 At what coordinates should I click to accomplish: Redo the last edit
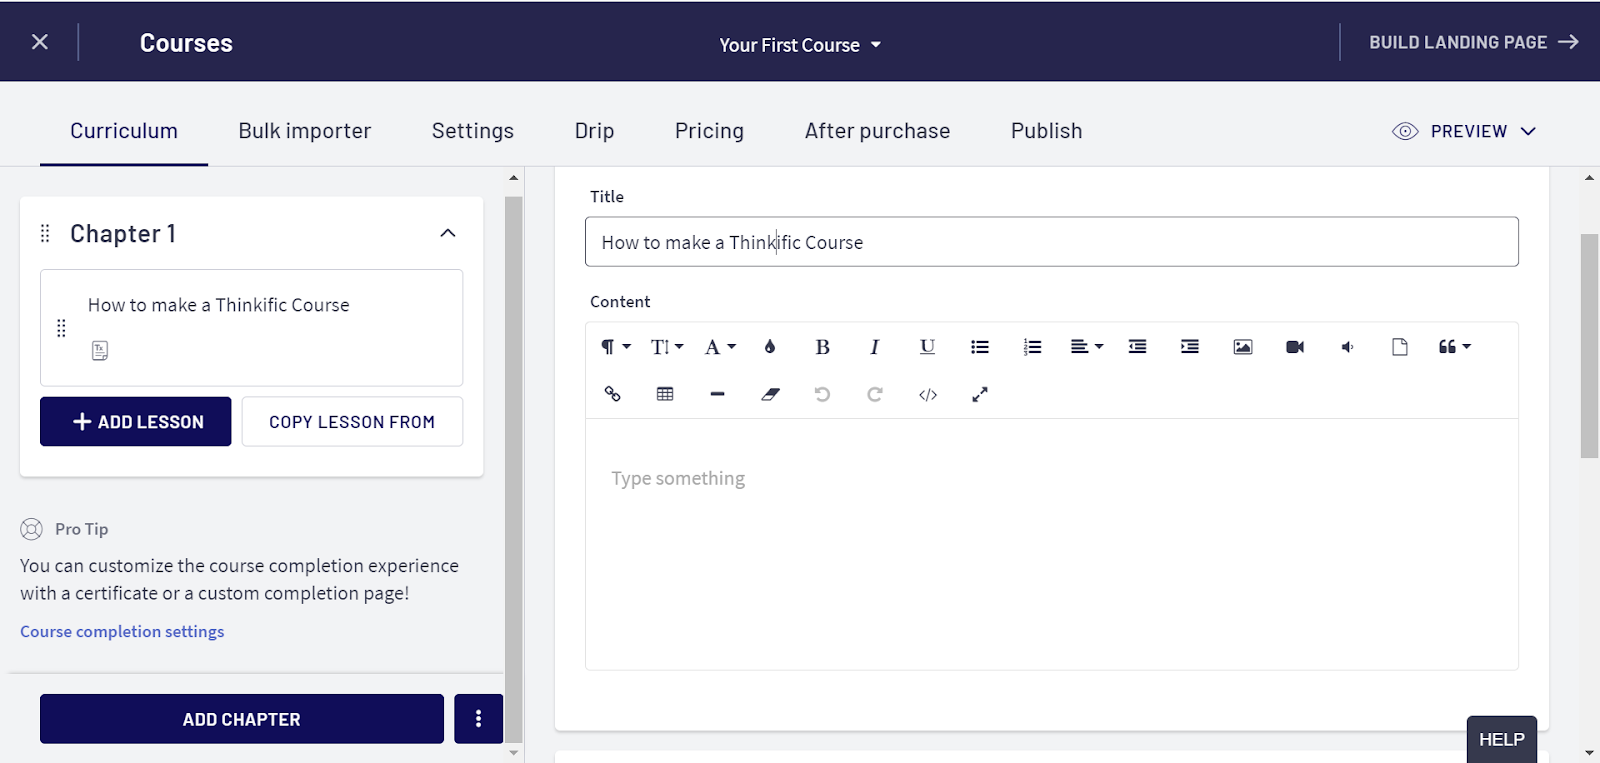875,394
